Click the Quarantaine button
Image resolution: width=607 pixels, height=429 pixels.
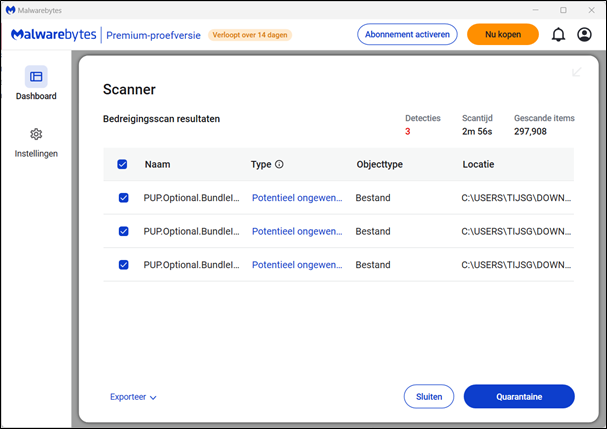pyautogui.click(x=519, y=397)
